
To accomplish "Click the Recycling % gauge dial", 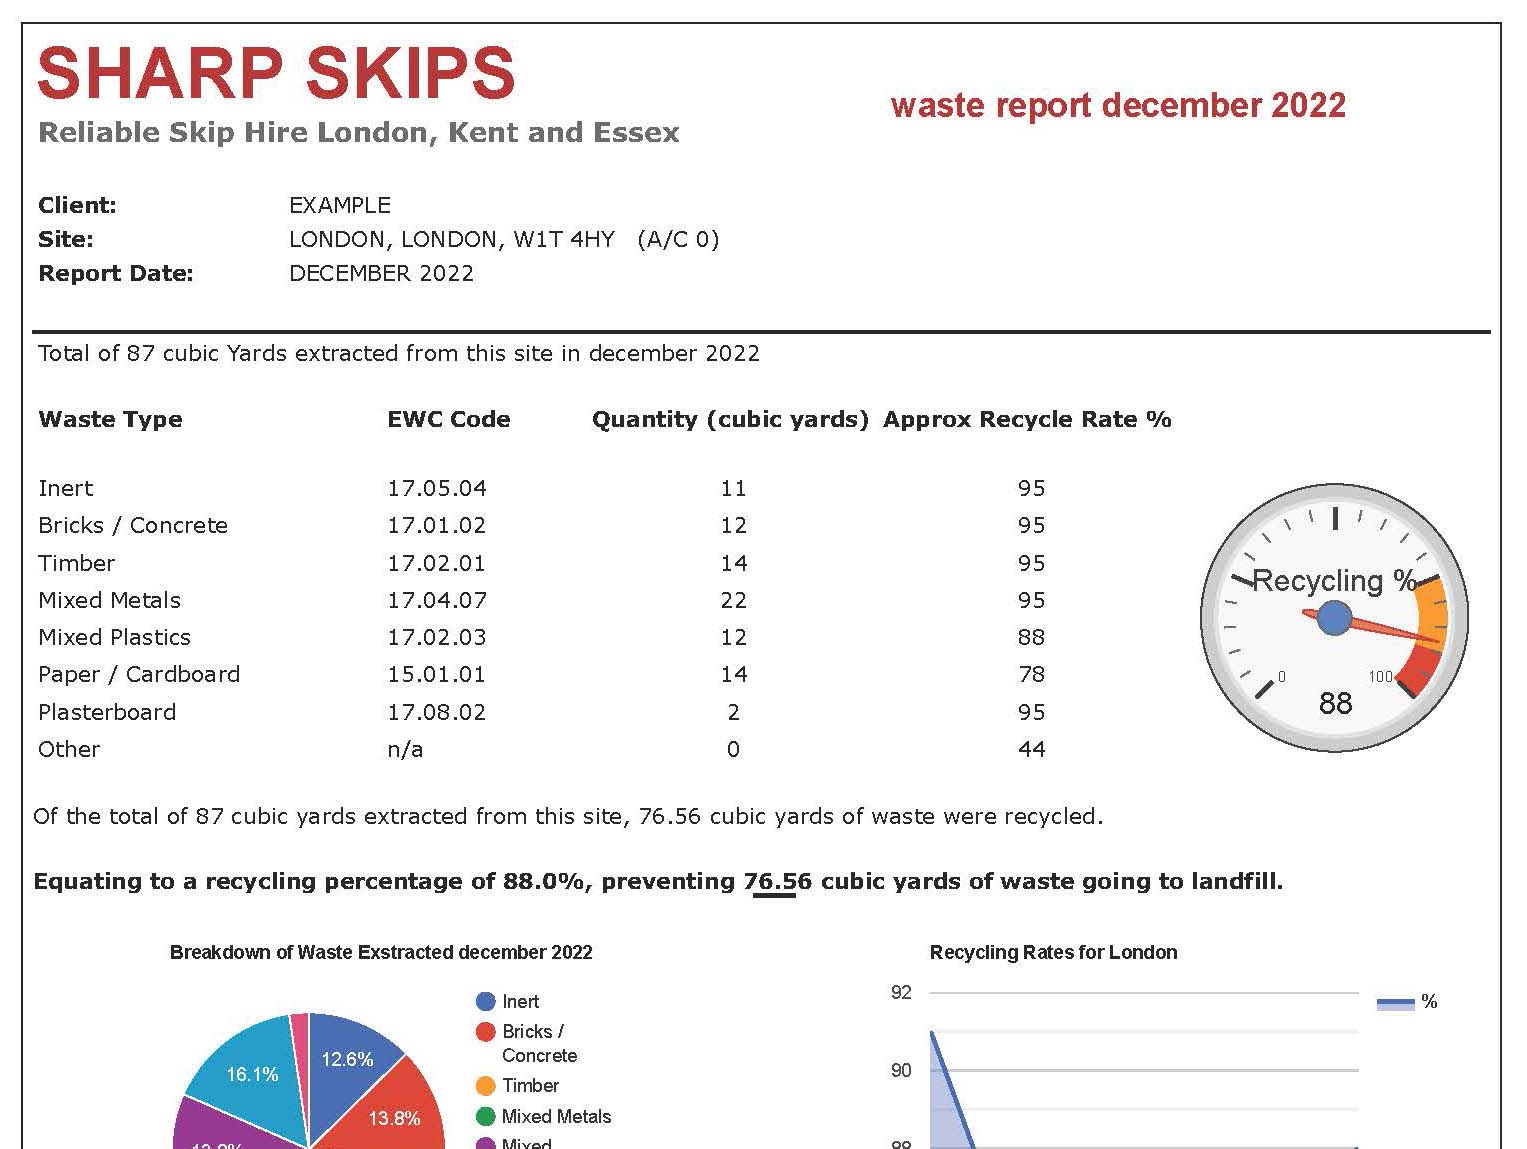I will [1334, 618].
